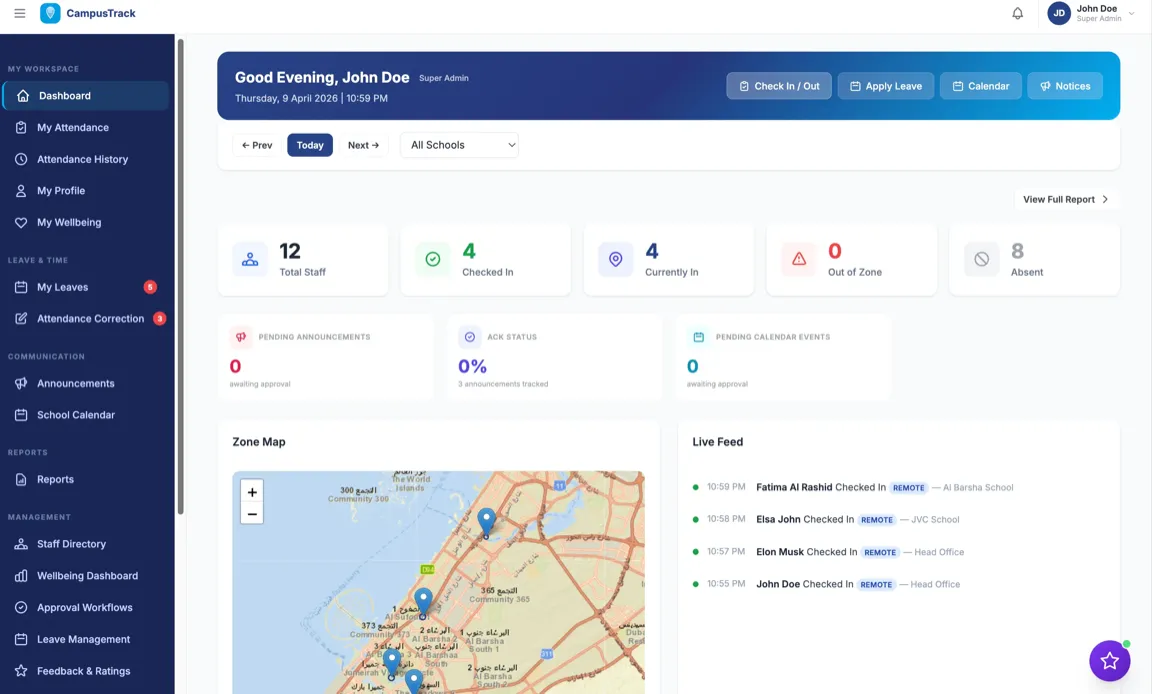The image size is (1152, 694).
Task: Click the Out of Zone warning icon
Action: (799, 259)
